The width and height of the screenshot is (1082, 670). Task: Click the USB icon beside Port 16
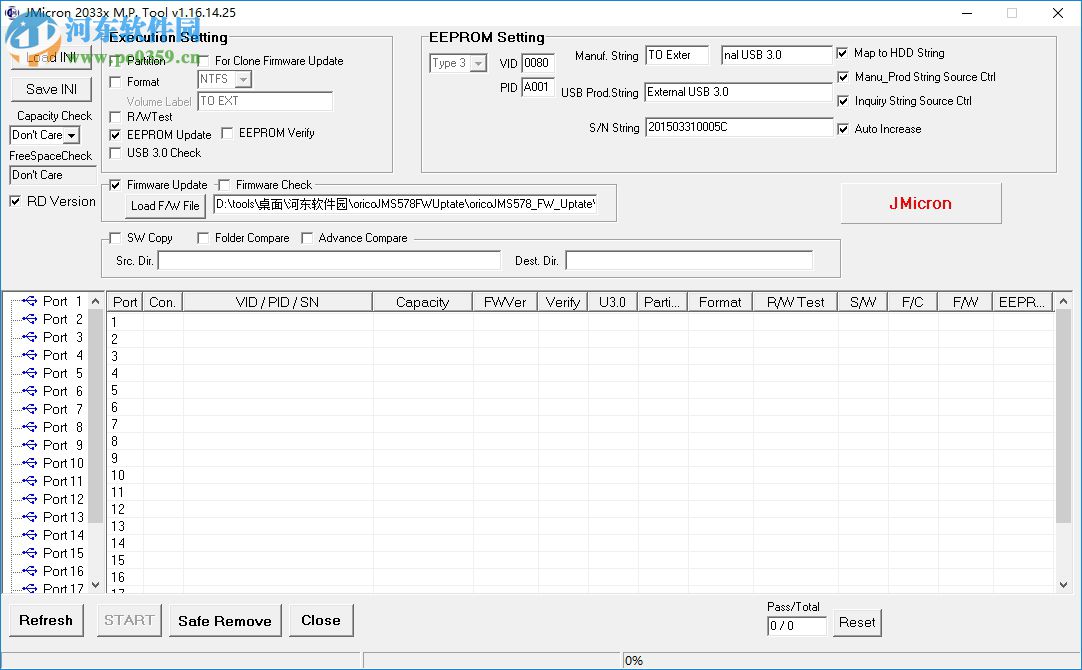click(x=30, y=571)
